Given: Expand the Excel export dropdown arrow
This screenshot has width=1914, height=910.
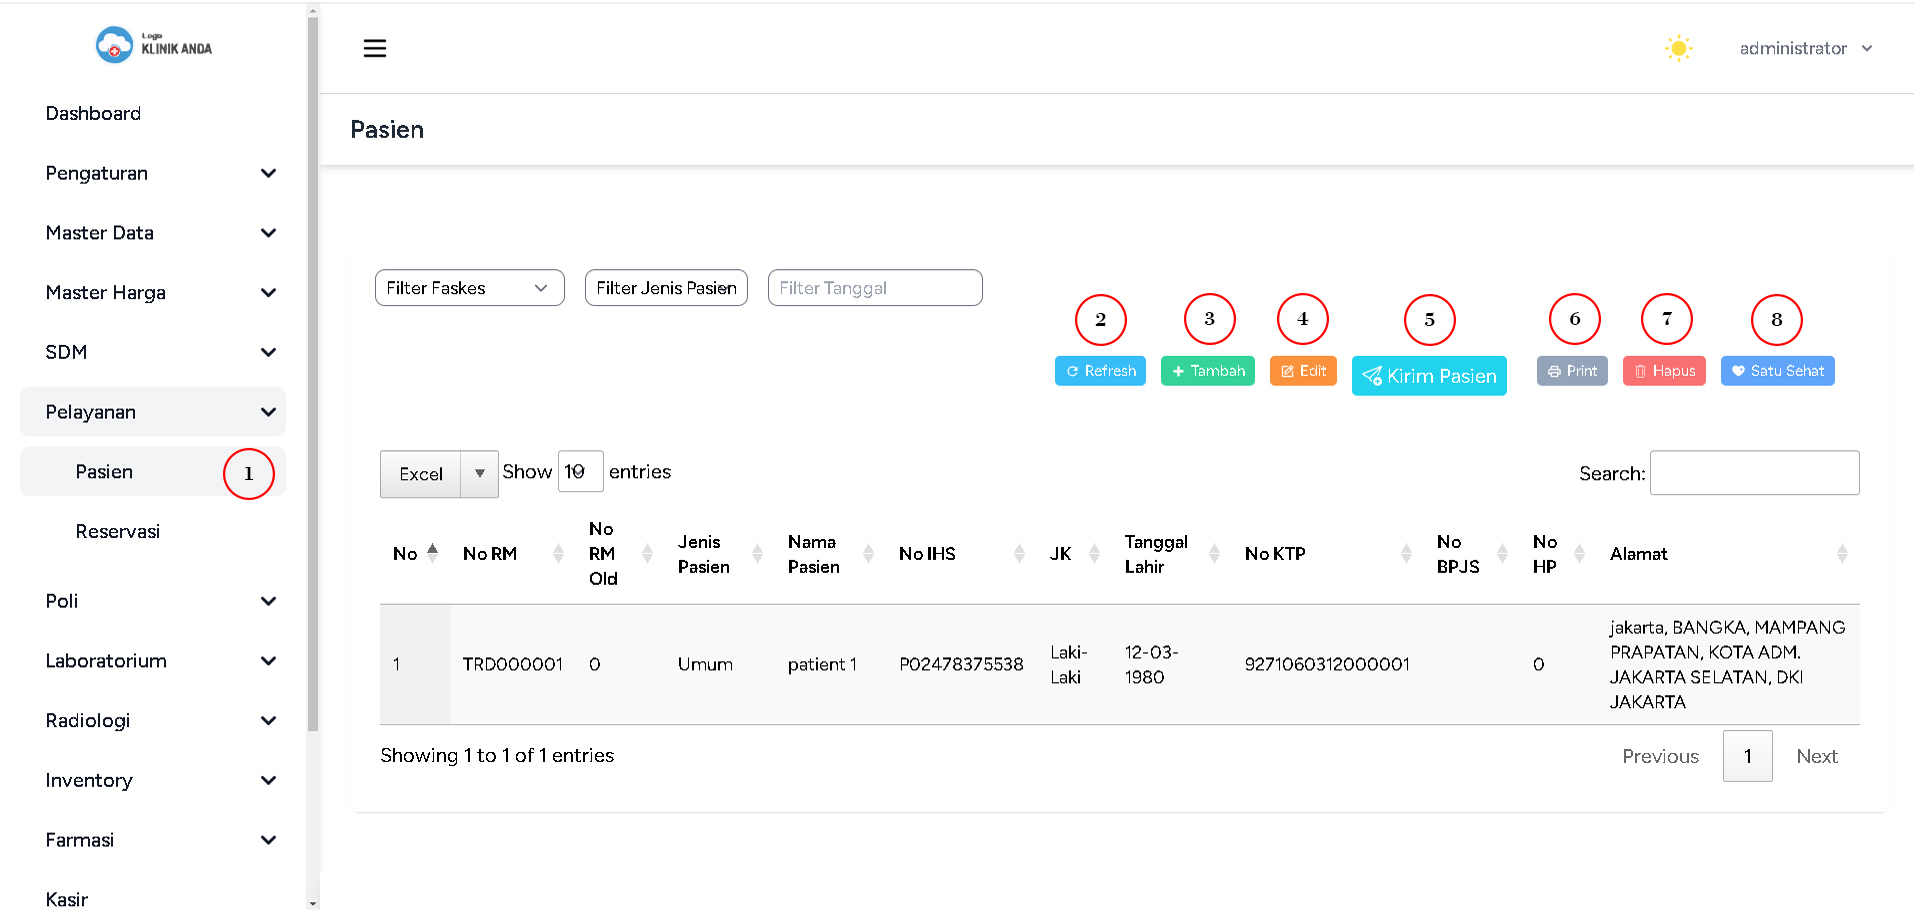Looking at the screenshot, I should coord(480,474).
